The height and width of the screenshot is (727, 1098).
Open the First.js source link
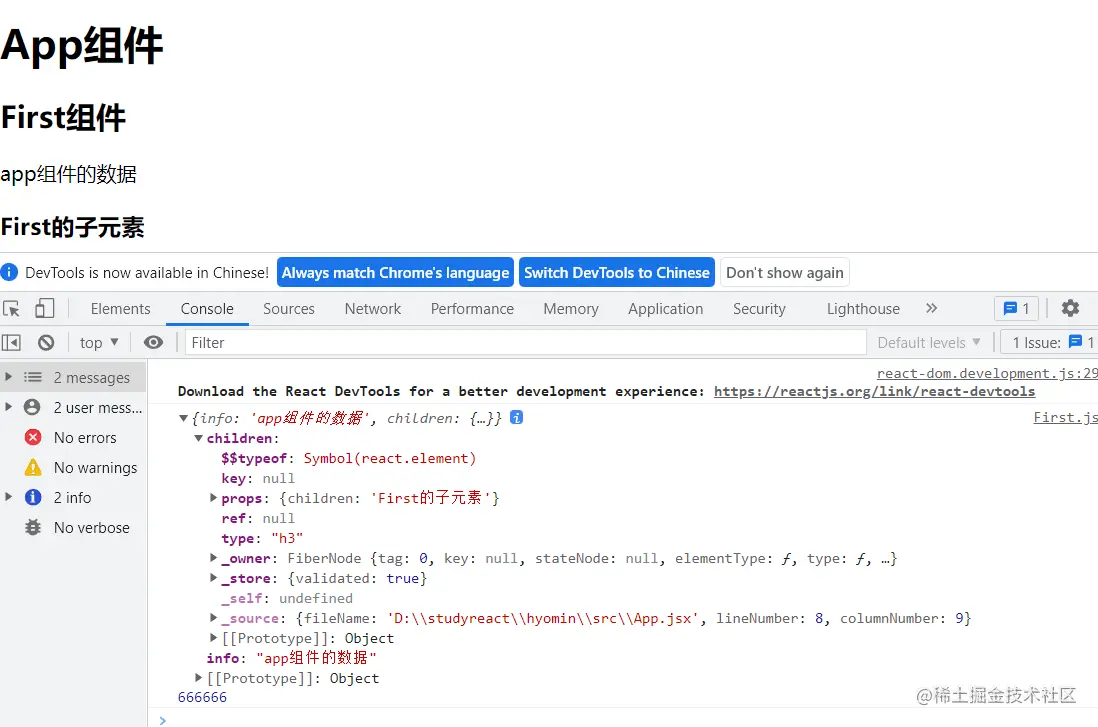tap(1066, 417)
